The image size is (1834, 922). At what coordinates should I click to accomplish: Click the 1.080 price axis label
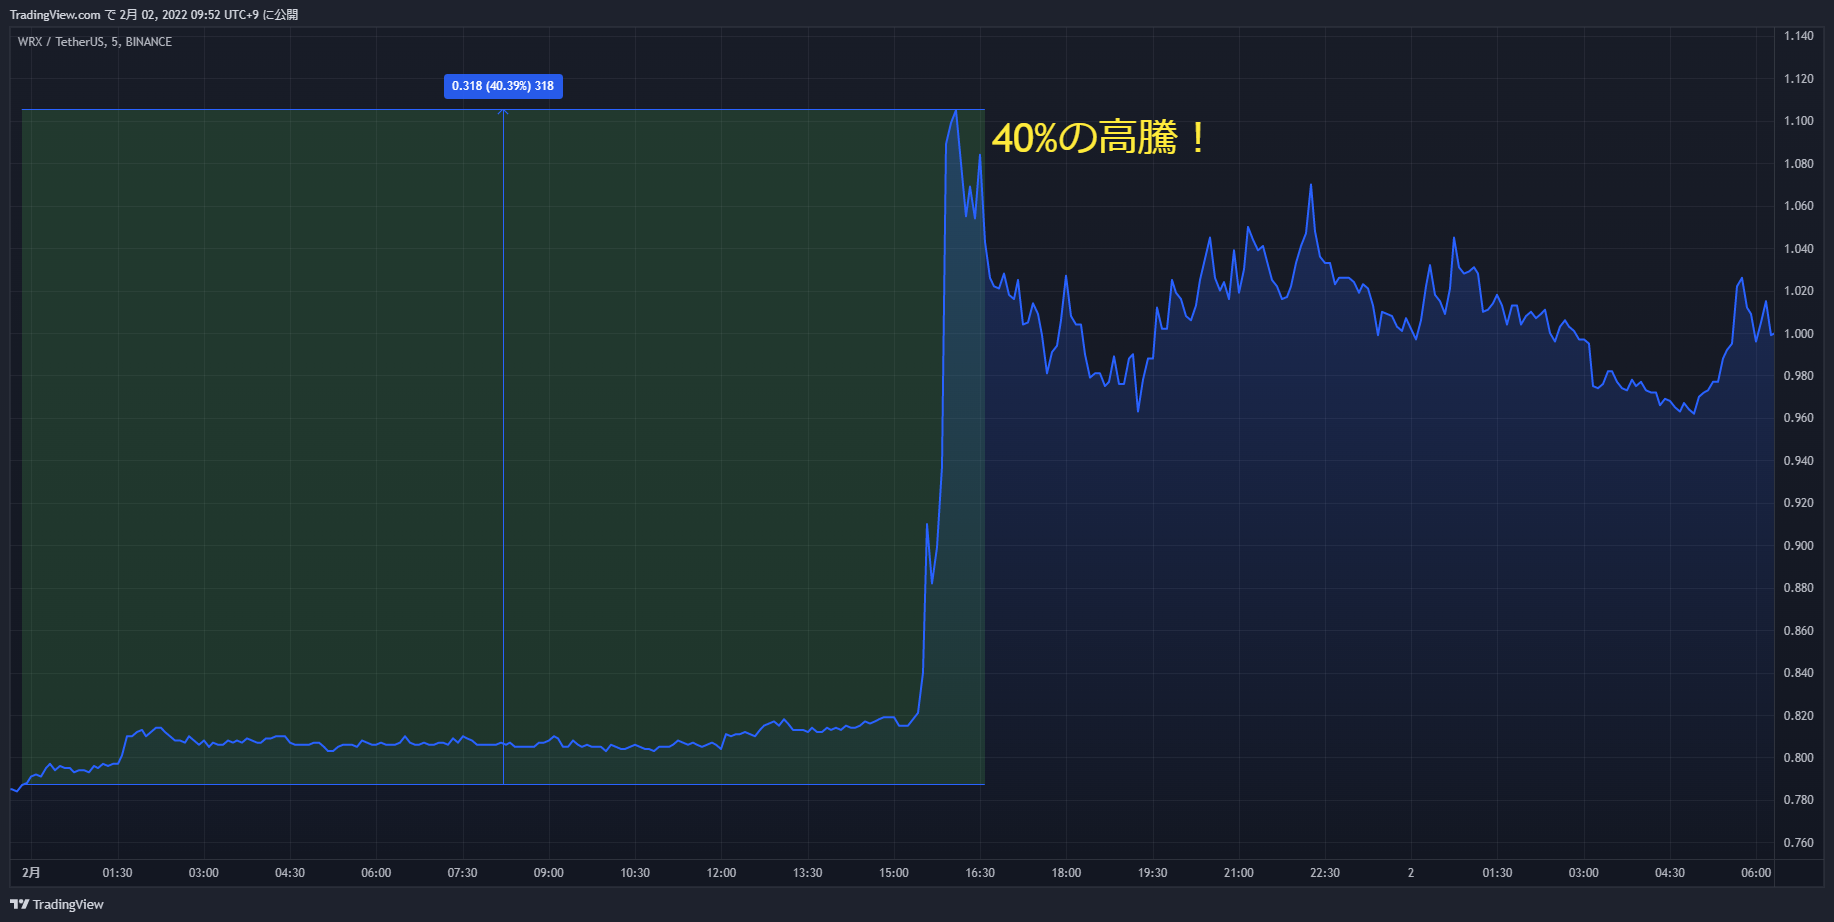[x=1798, y=164]
